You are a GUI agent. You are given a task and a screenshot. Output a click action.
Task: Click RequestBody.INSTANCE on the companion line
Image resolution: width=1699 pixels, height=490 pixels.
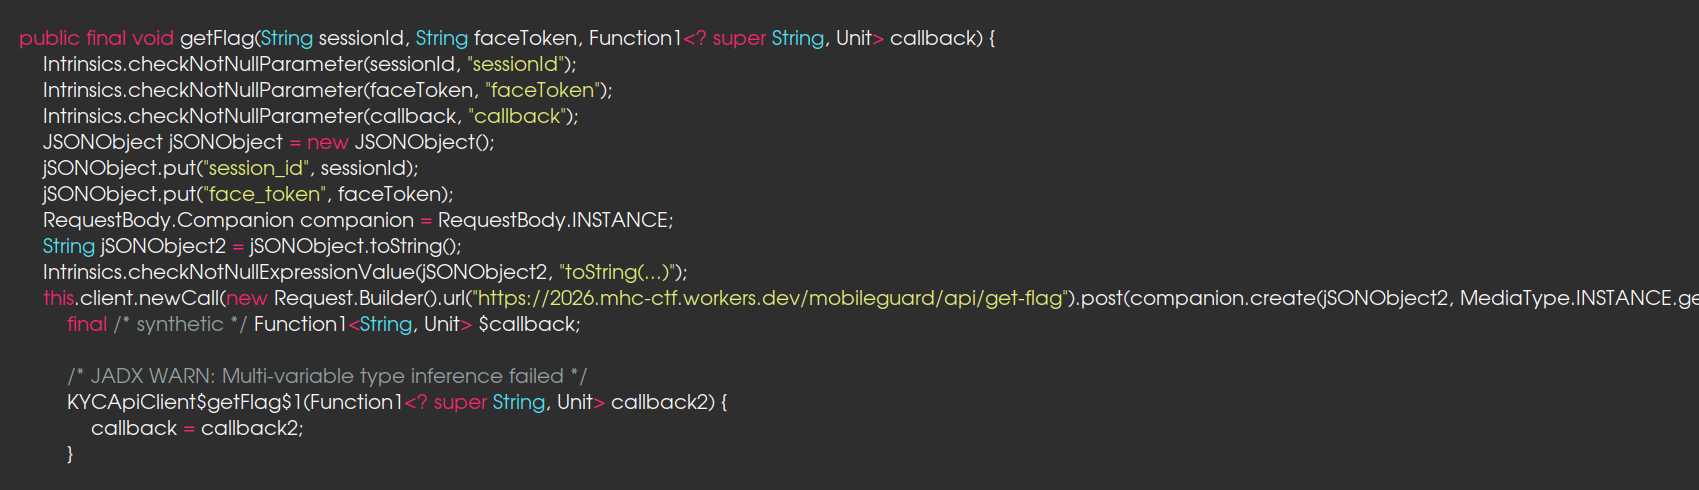[x=555, y=220]
